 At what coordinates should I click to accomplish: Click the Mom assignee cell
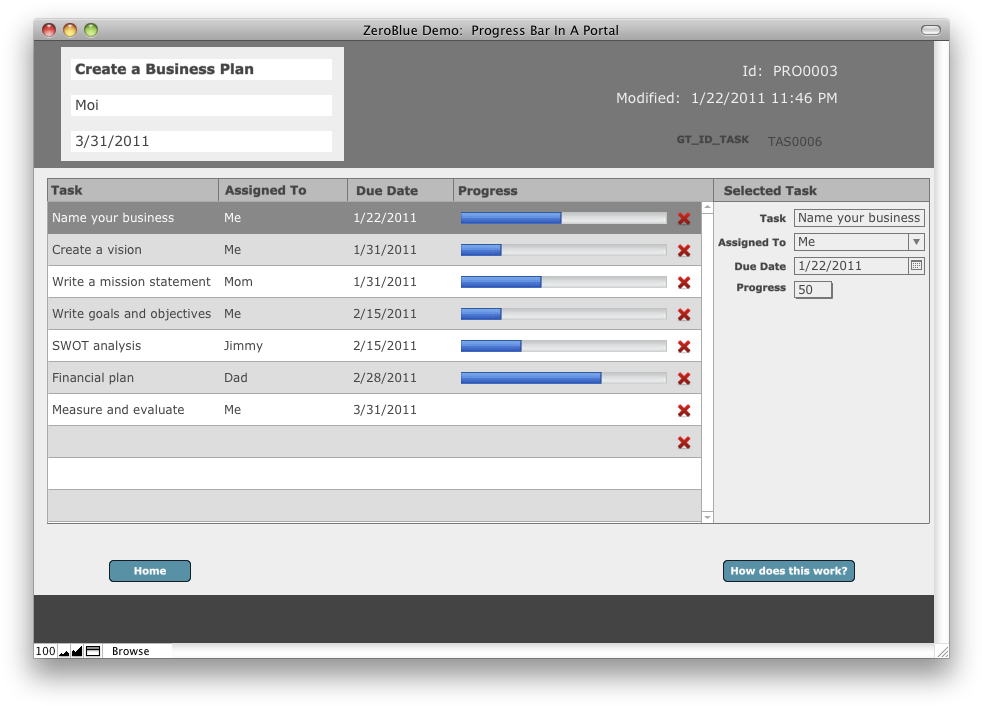click(238, 282)
